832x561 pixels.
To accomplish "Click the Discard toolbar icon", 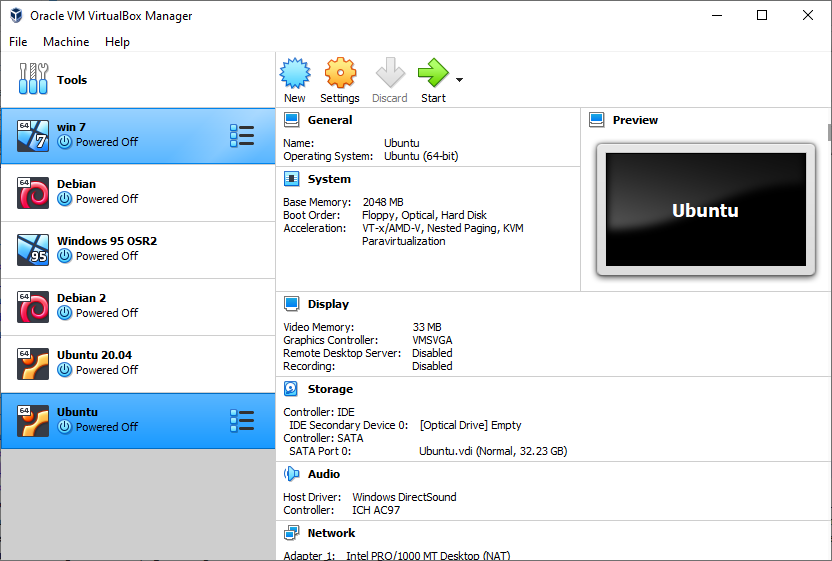I will [x=389, y=74].
